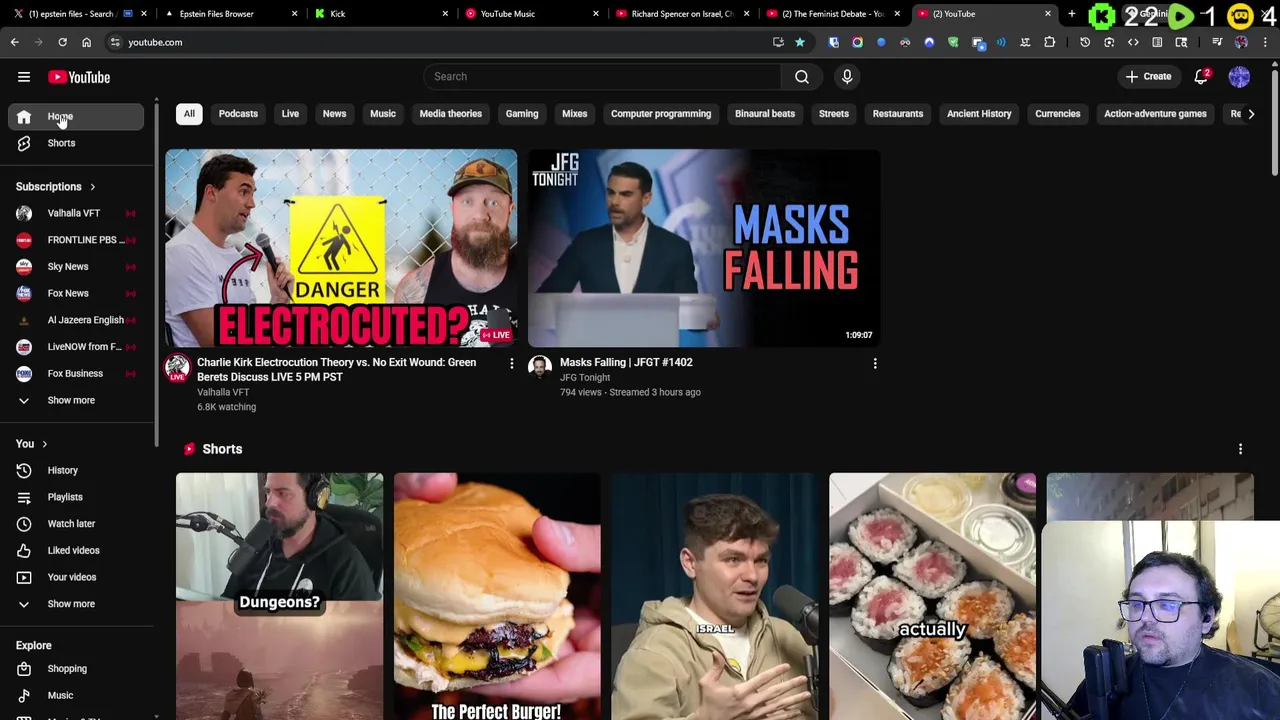Open options for Masks Falling video
Screen dimensions: 1280x720
875,364
